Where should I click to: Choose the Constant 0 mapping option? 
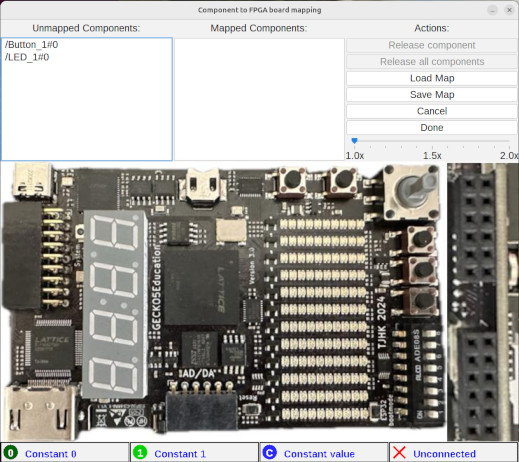pyautogui.click(x=65, y=453)
